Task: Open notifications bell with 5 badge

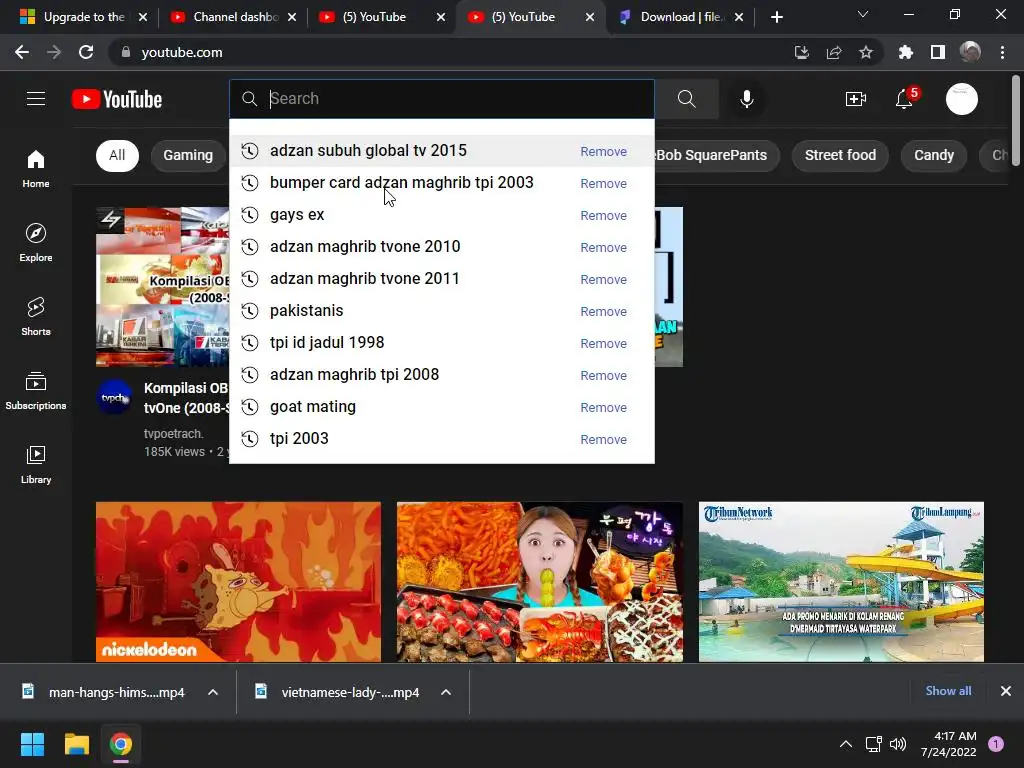Action: coord(905,99)
